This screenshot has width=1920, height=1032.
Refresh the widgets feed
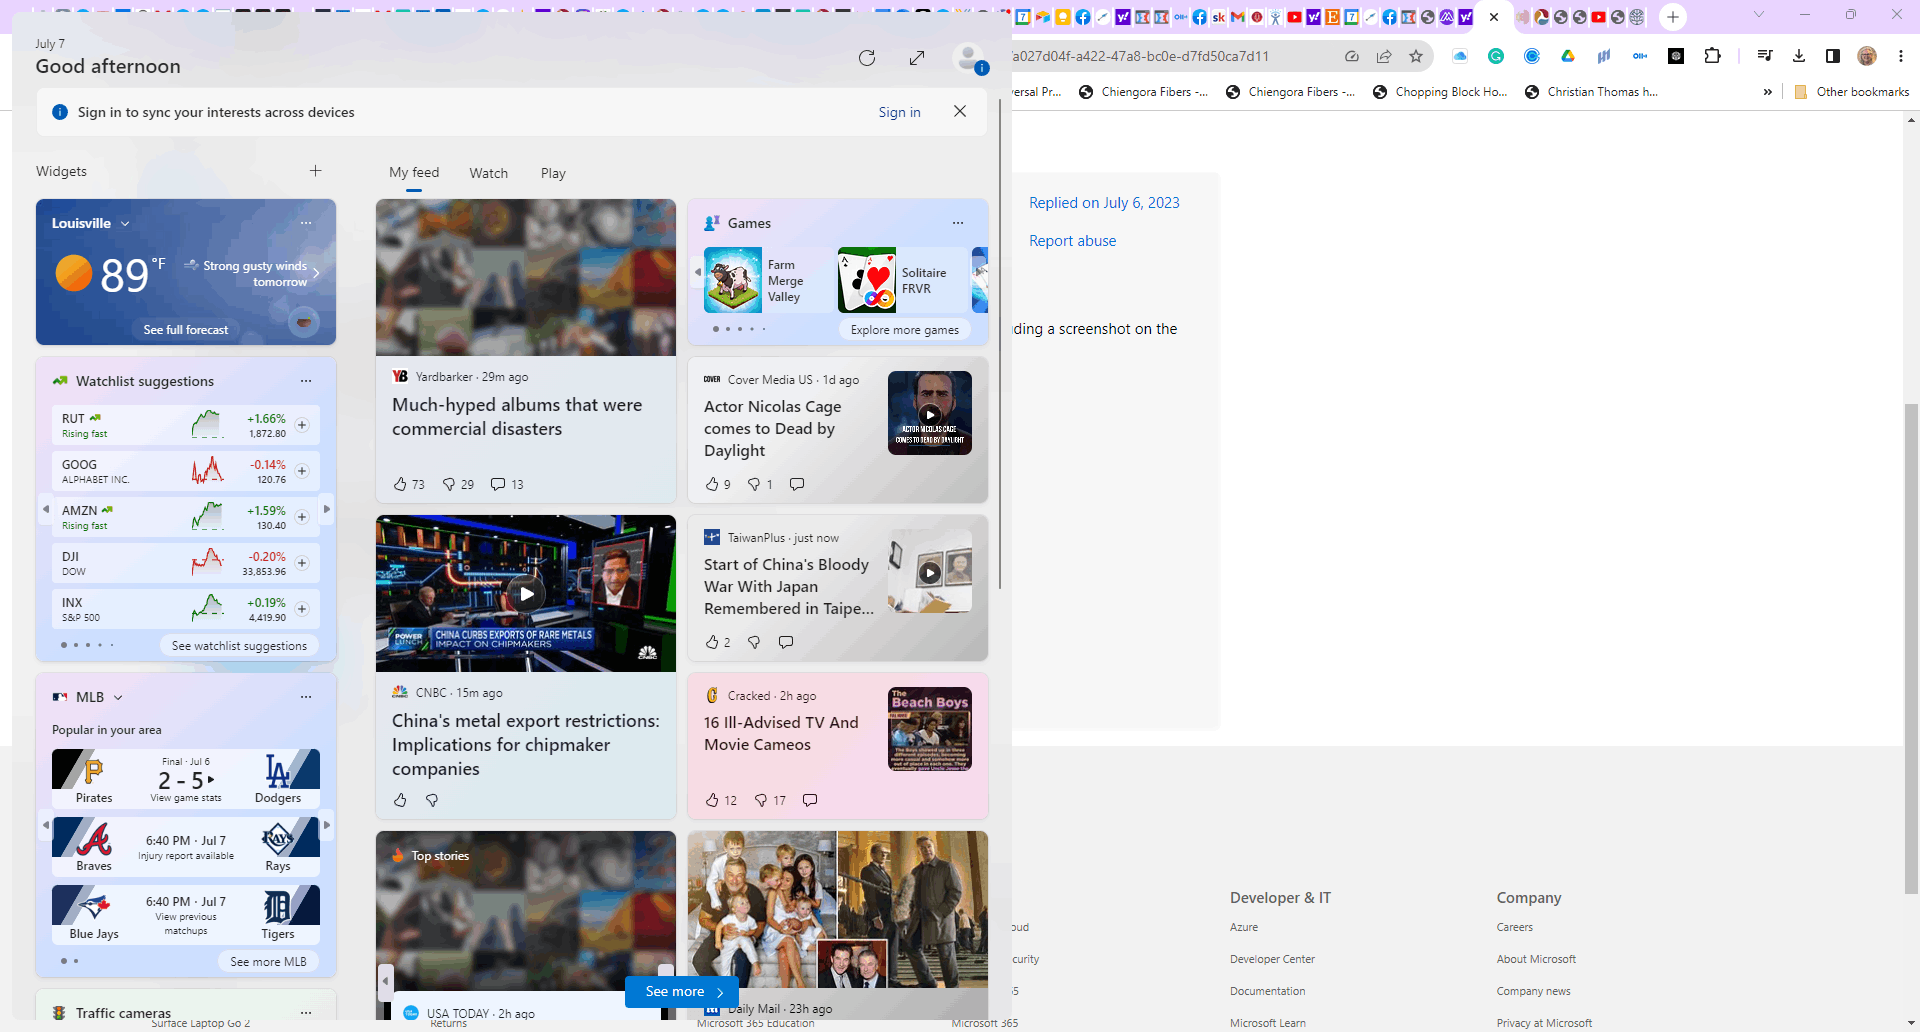click(867, 58)
